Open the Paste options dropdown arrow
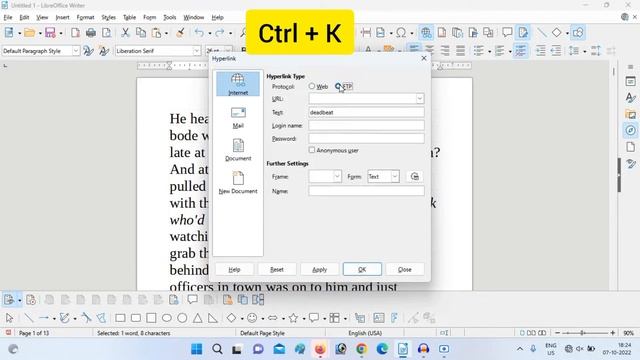Image resolution: width=640 pixels, height=360 pixels. pos(166,33)
